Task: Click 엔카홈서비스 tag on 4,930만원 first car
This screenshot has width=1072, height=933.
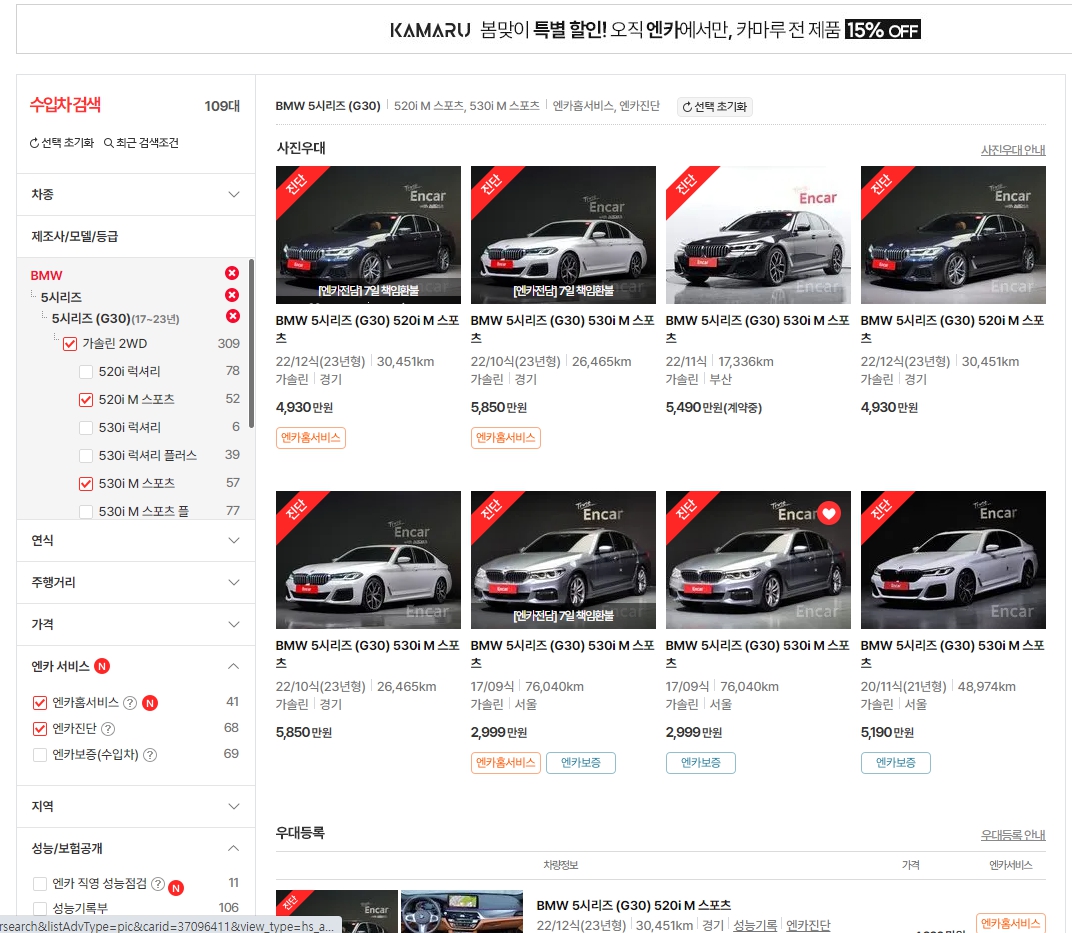Action: 310,437
